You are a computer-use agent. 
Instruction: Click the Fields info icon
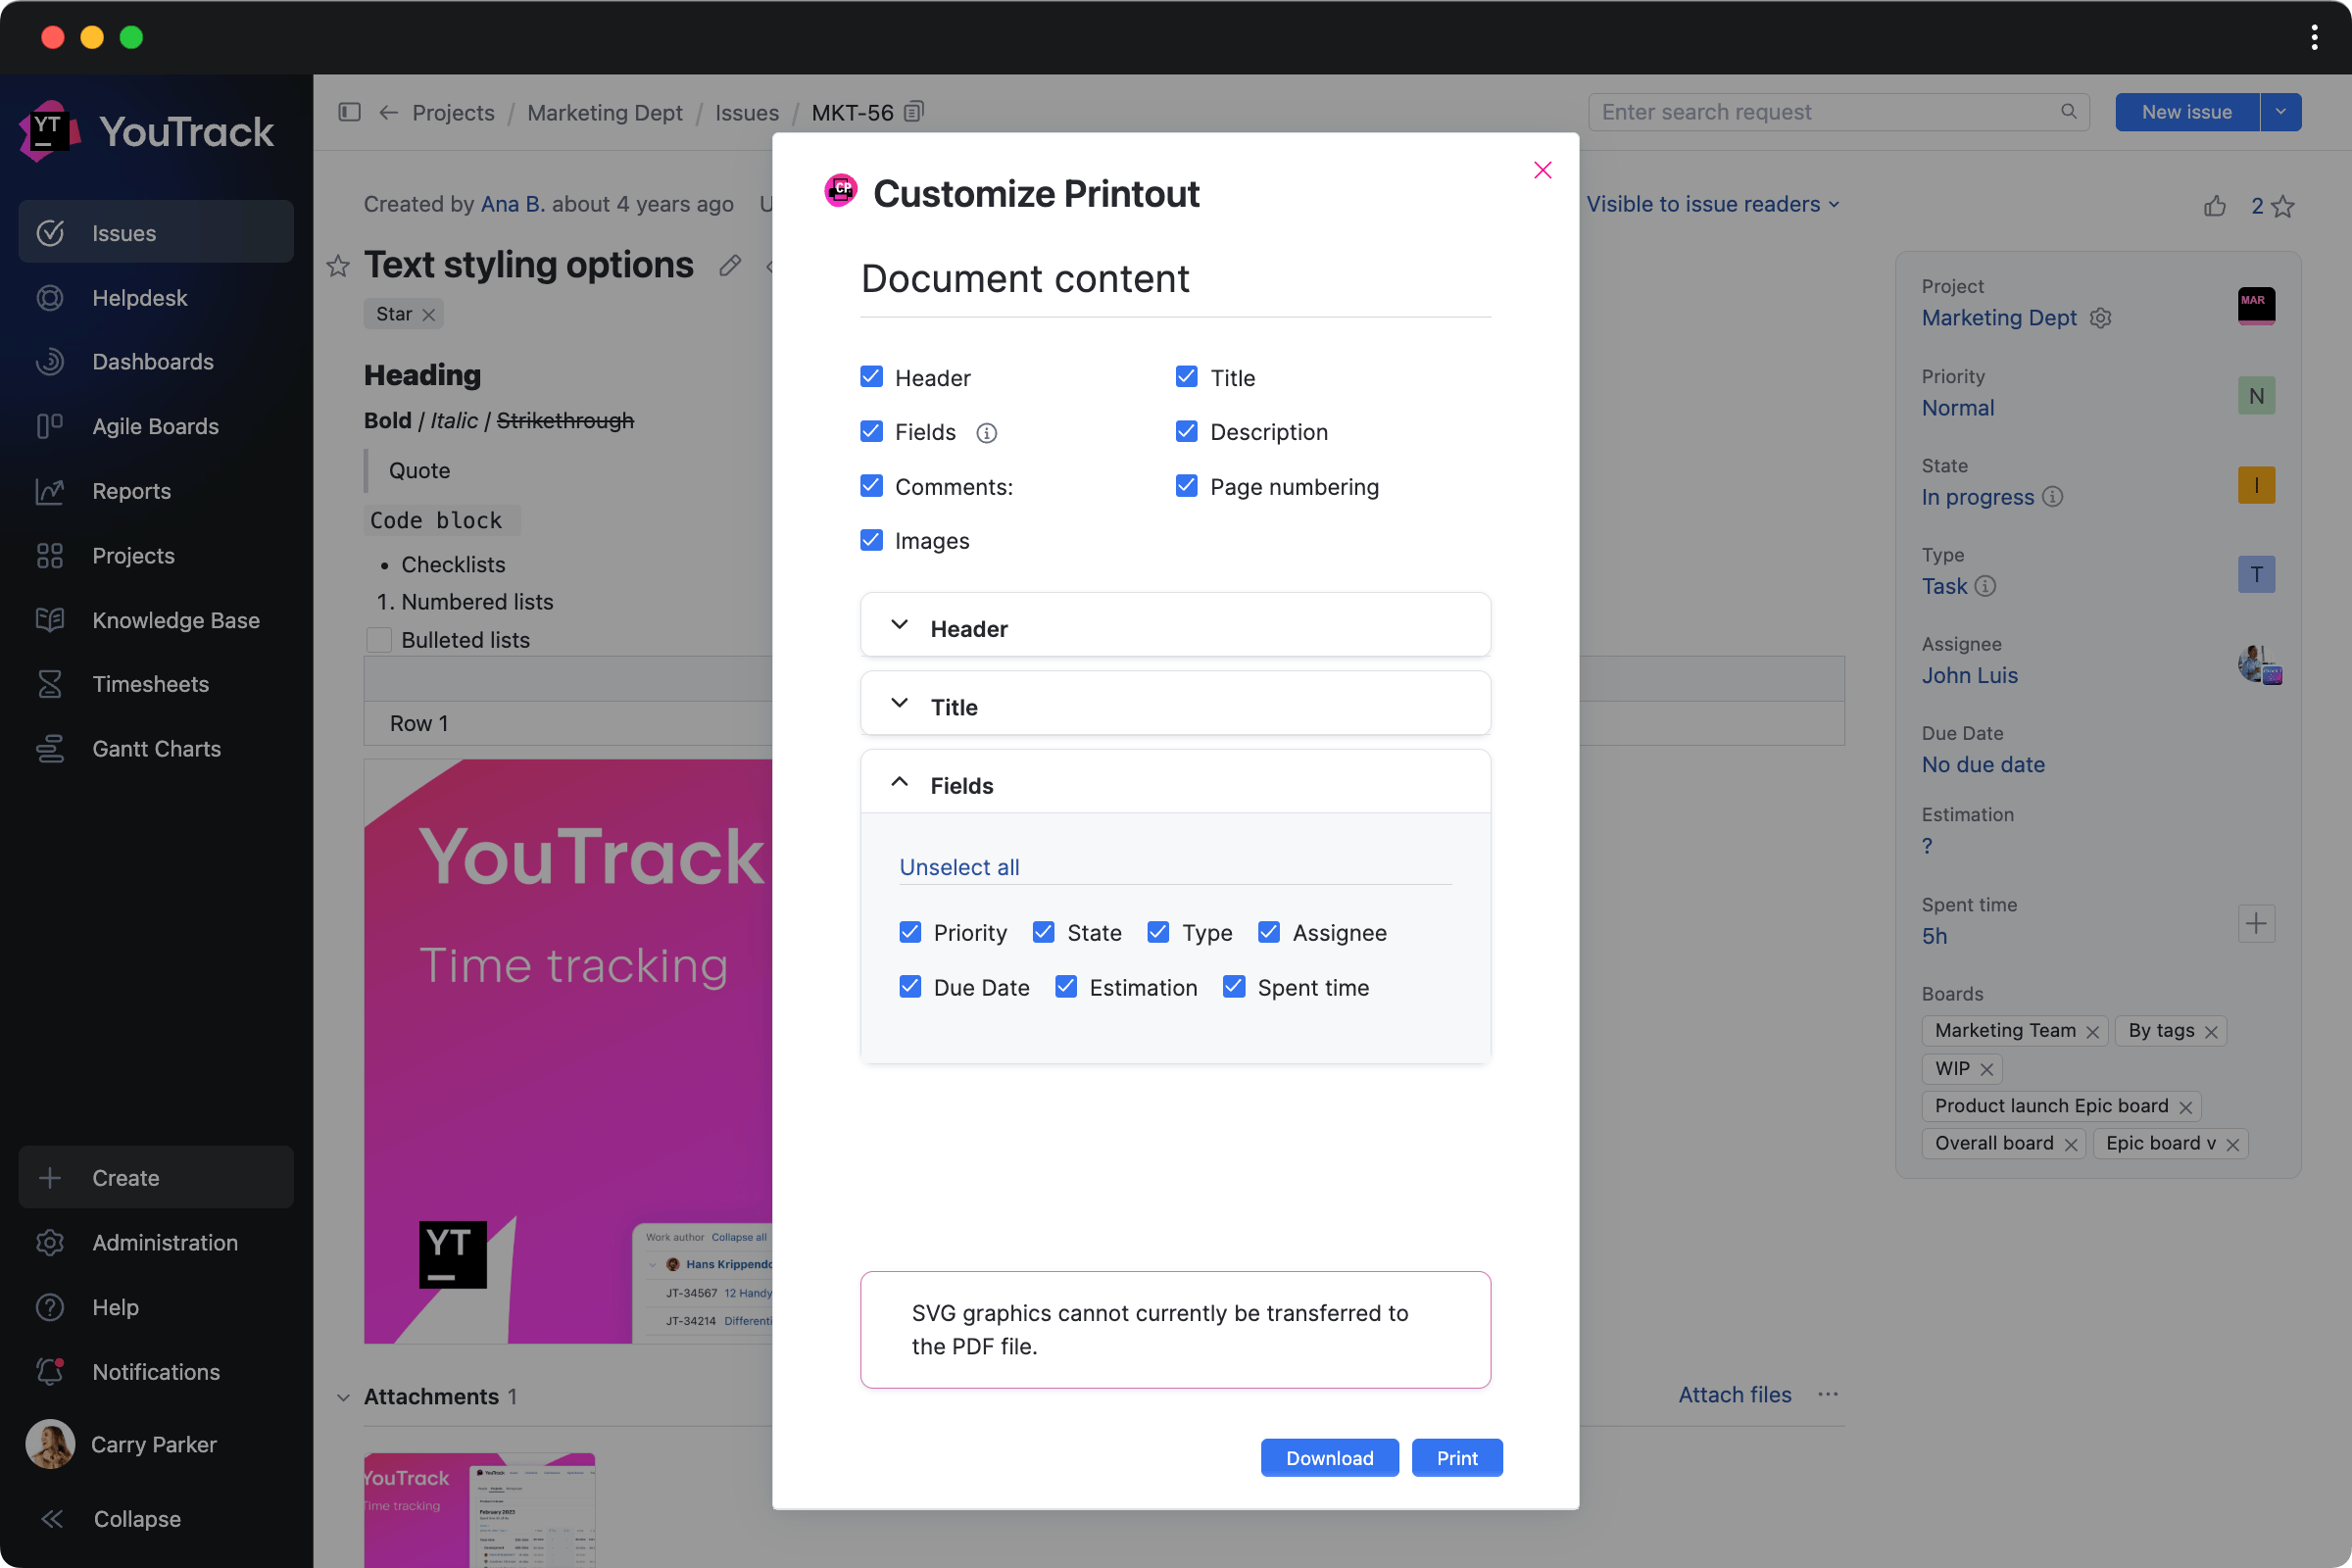986,433
